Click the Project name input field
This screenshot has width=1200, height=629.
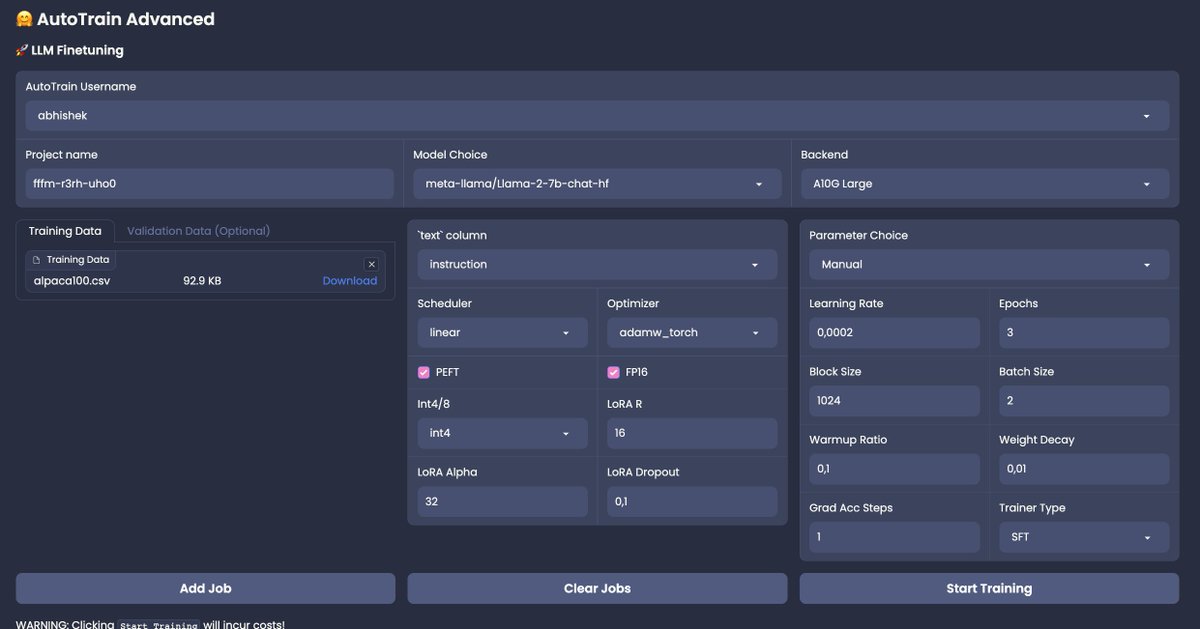pos(209,184)
